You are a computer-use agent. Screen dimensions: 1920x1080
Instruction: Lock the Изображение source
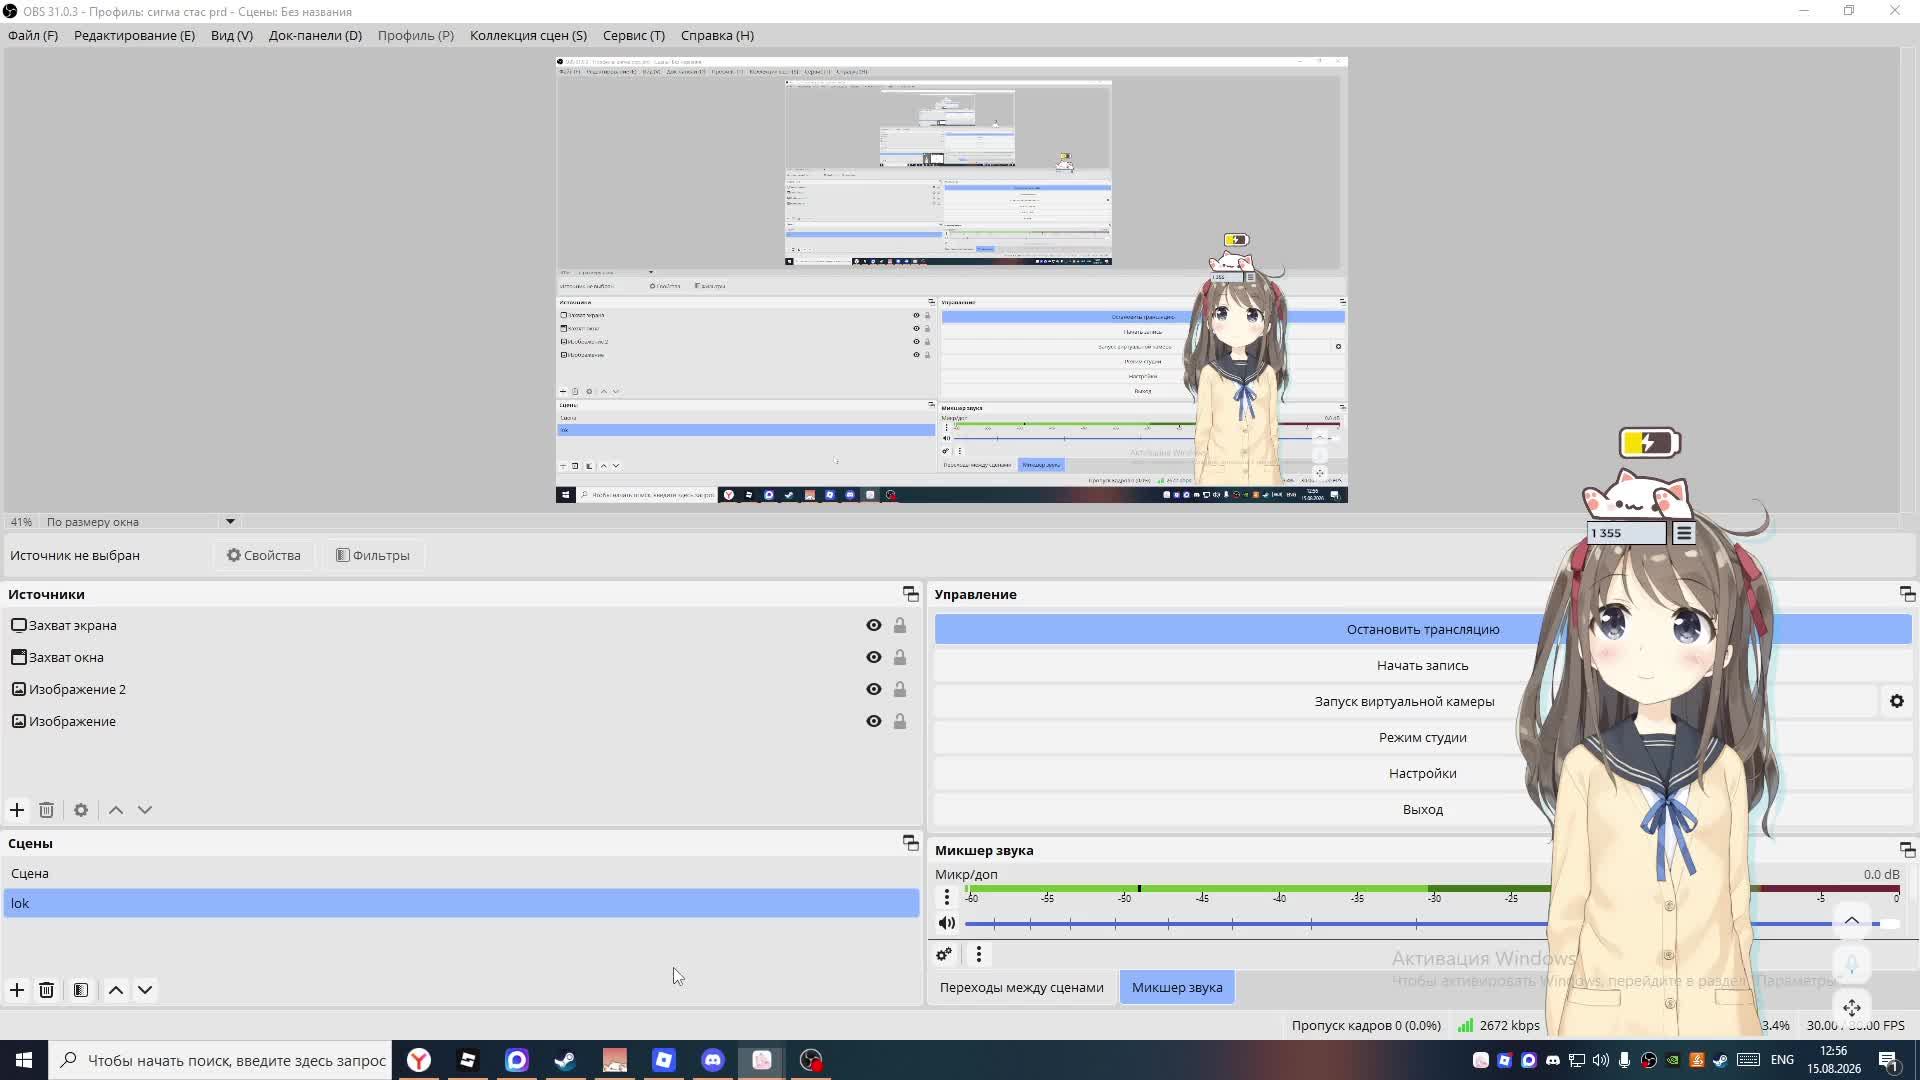pyautogui.click(x=900, y=721)
